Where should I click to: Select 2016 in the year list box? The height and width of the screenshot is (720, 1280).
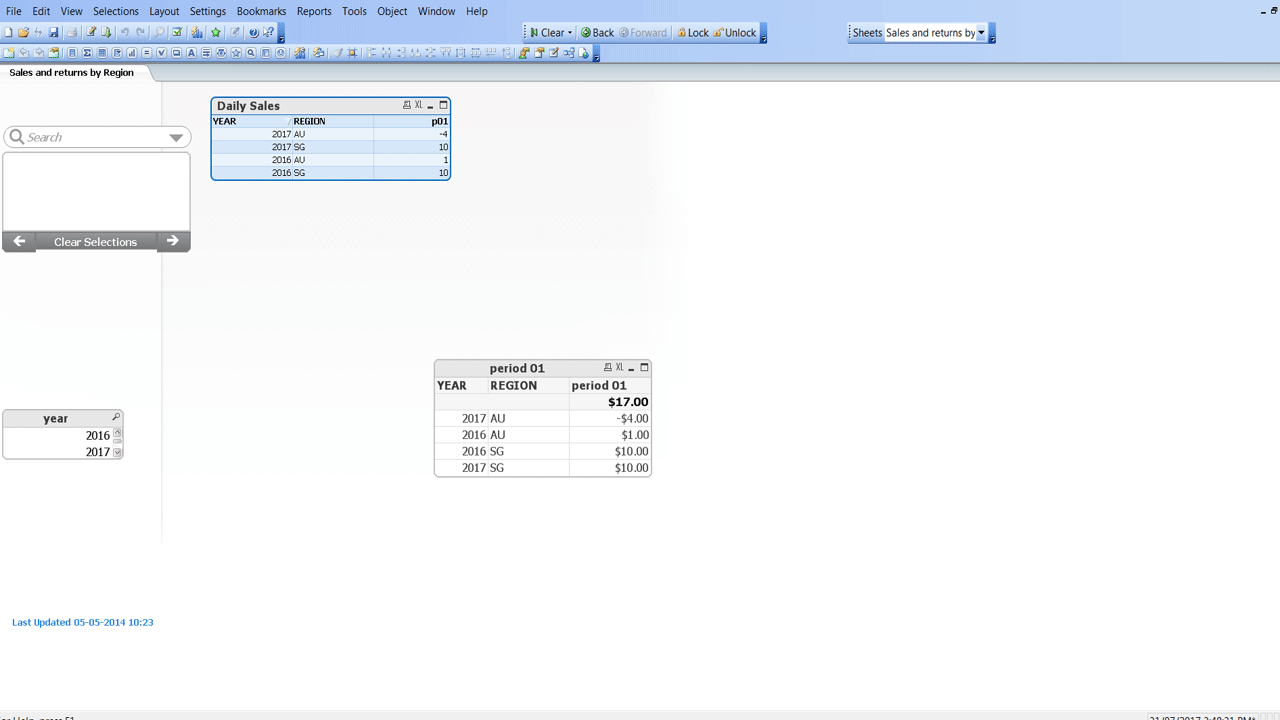[58, 436]
